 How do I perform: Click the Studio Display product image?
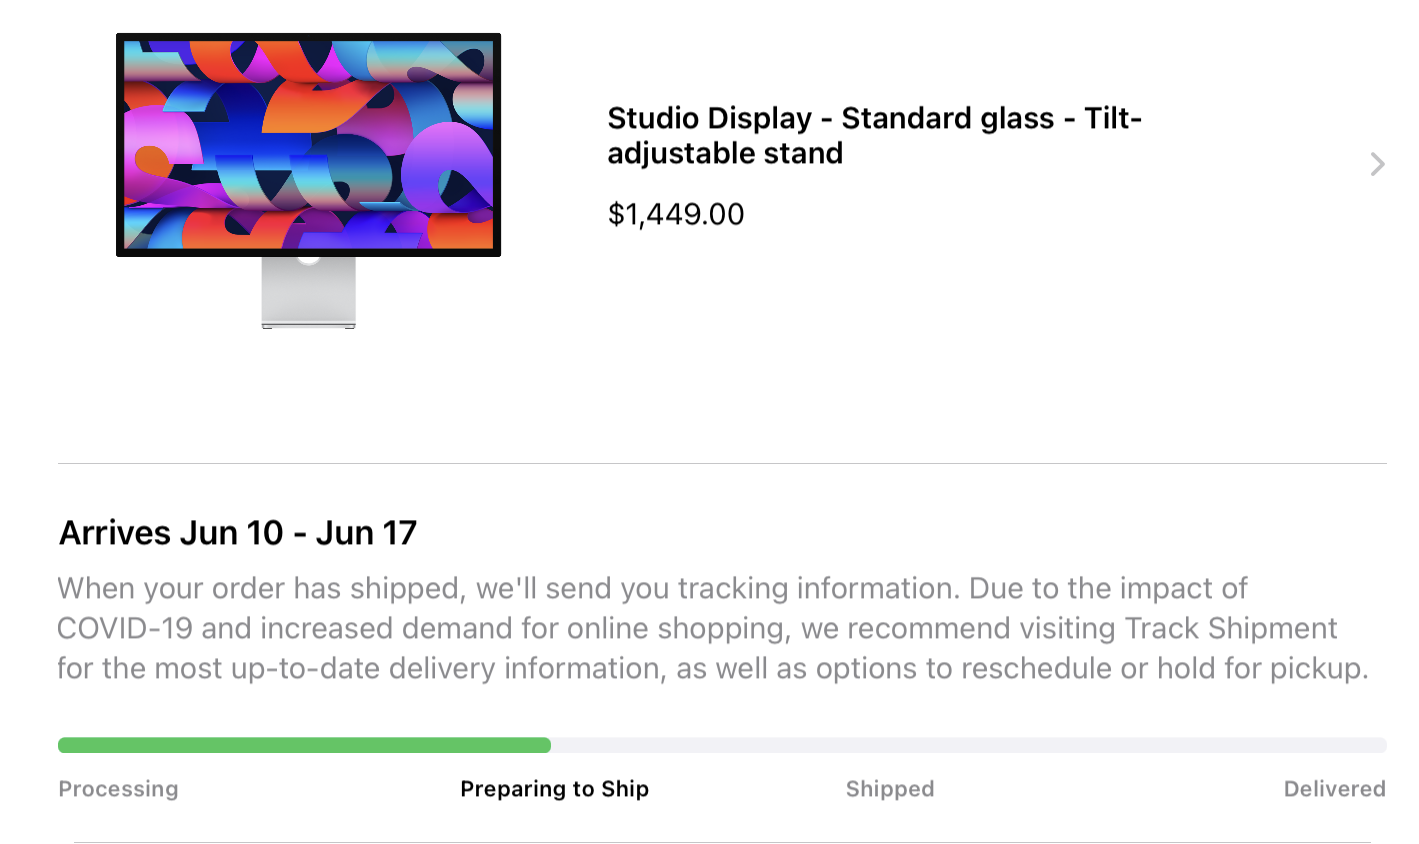(x=308, y=145)
